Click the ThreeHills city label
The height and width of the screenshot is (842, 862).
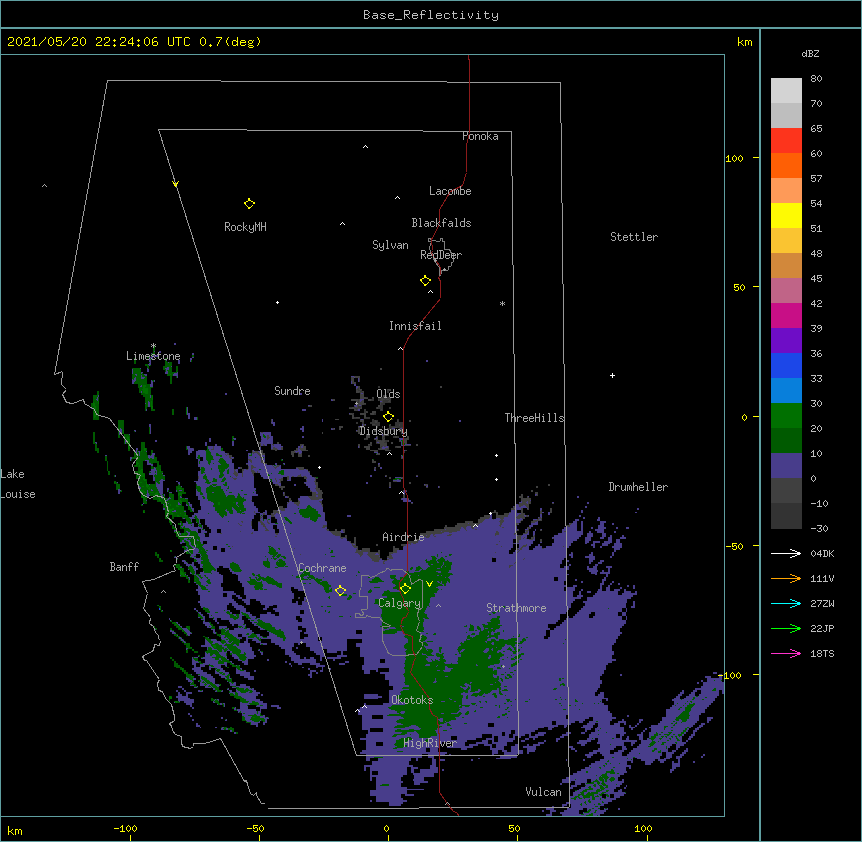[534, 418]
